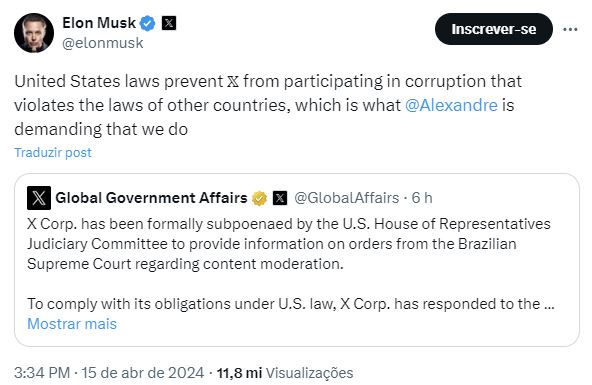Open the Global Government Affairs account name
The width and height of the screenshot is (592, 385).
(x=151, y=198)
